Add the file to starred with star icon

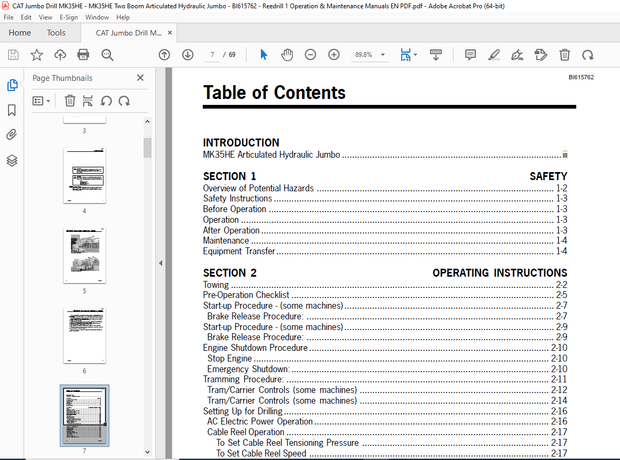(37, 55)
